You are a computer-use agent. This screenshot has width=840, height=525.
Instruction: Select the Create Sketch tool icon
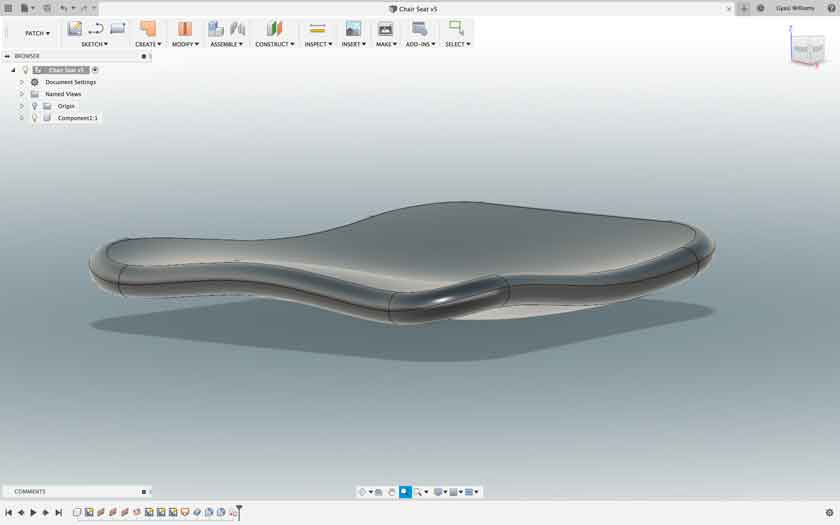point(74,28)
